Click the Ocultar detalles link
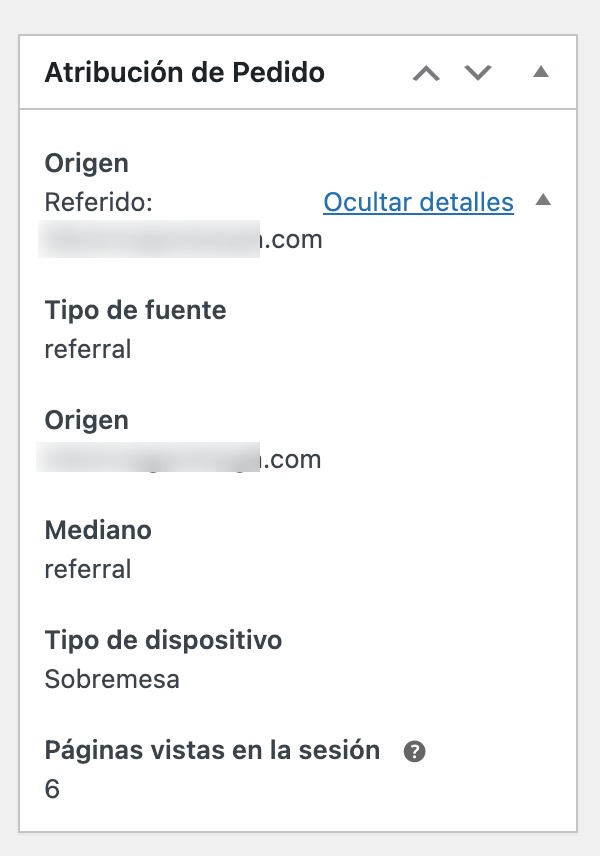The height and width of the screenshot is (856, 600). coord(418,201)
